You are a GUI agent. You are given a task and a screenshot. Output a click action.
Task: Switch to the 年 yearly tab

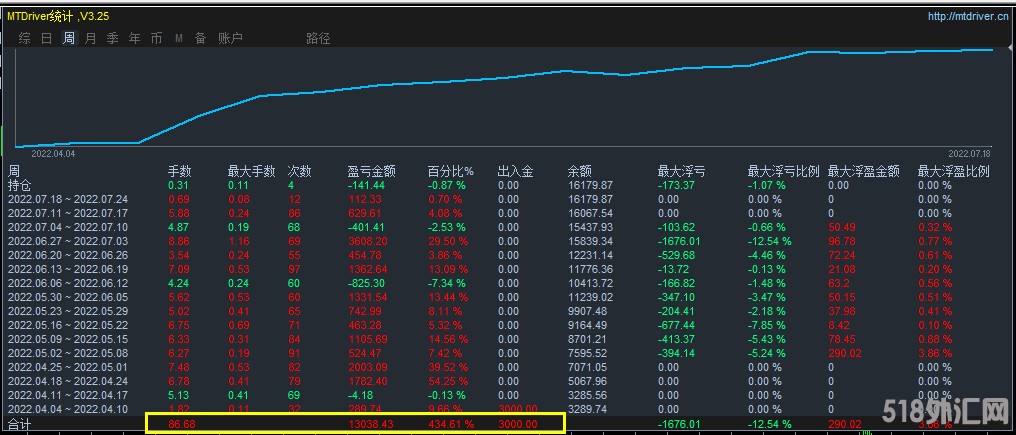[x=135, y=38]
